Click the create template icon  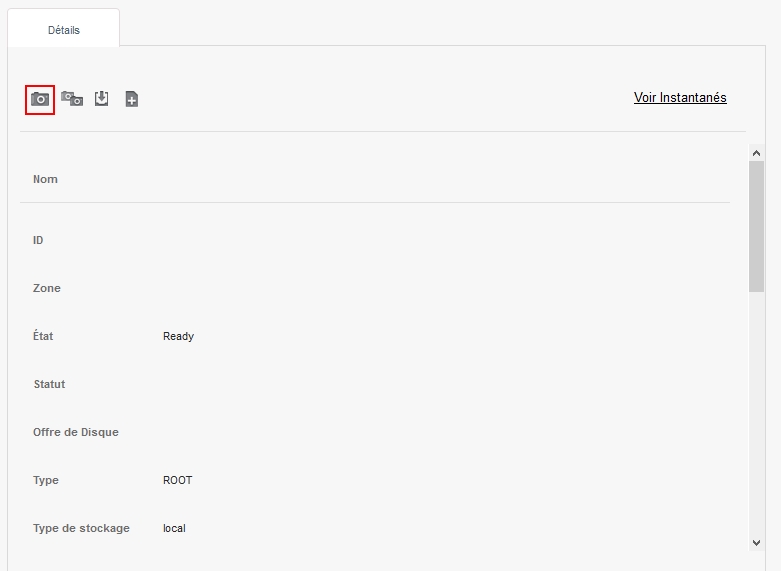pos(131,99)
